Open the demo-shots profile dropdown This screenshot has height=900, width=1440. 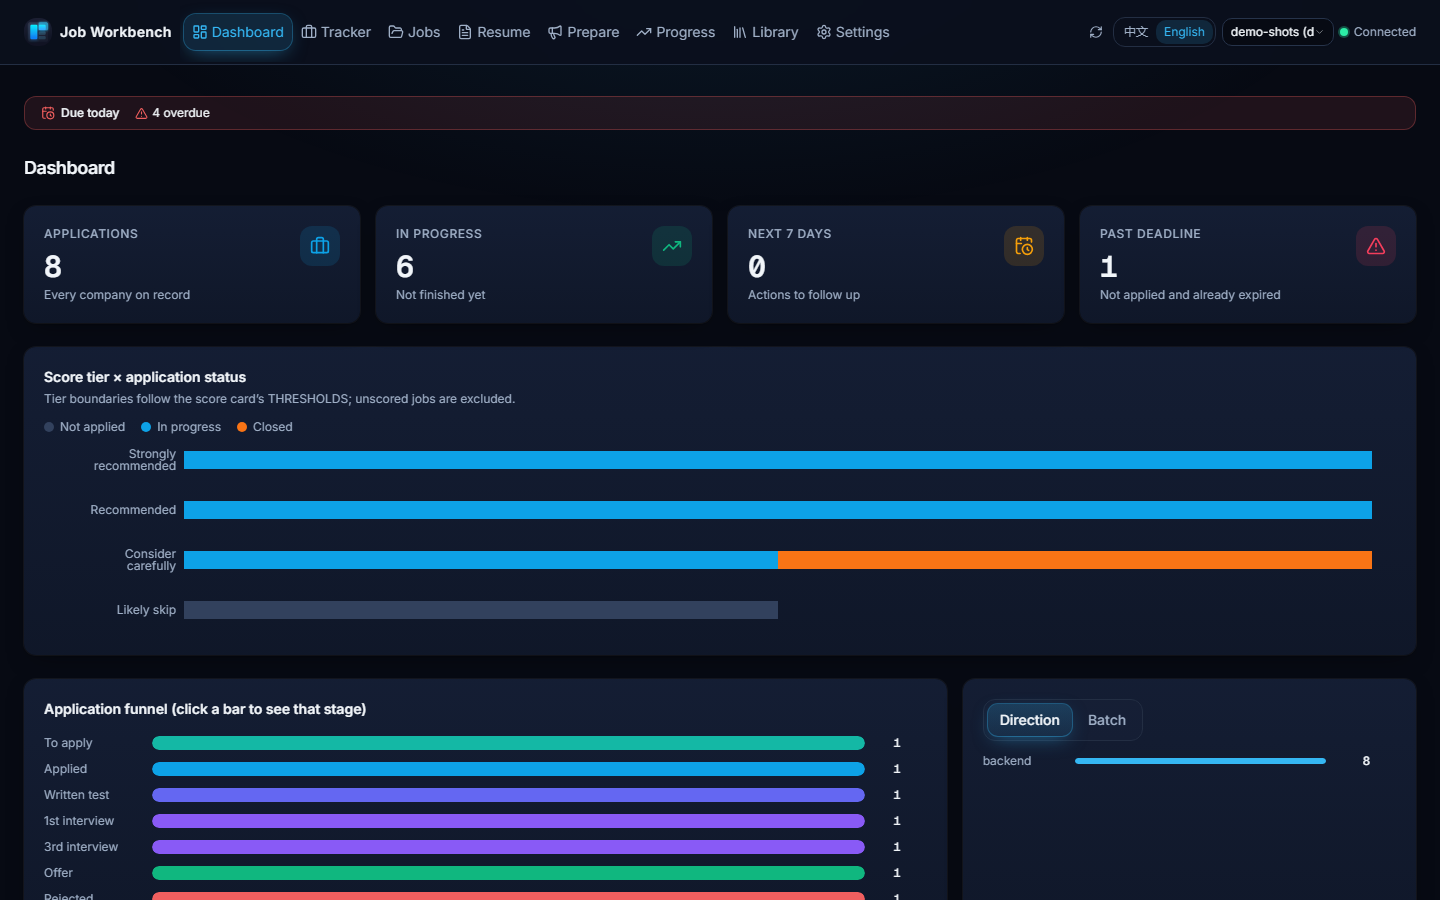click(x=1277, y=32)
